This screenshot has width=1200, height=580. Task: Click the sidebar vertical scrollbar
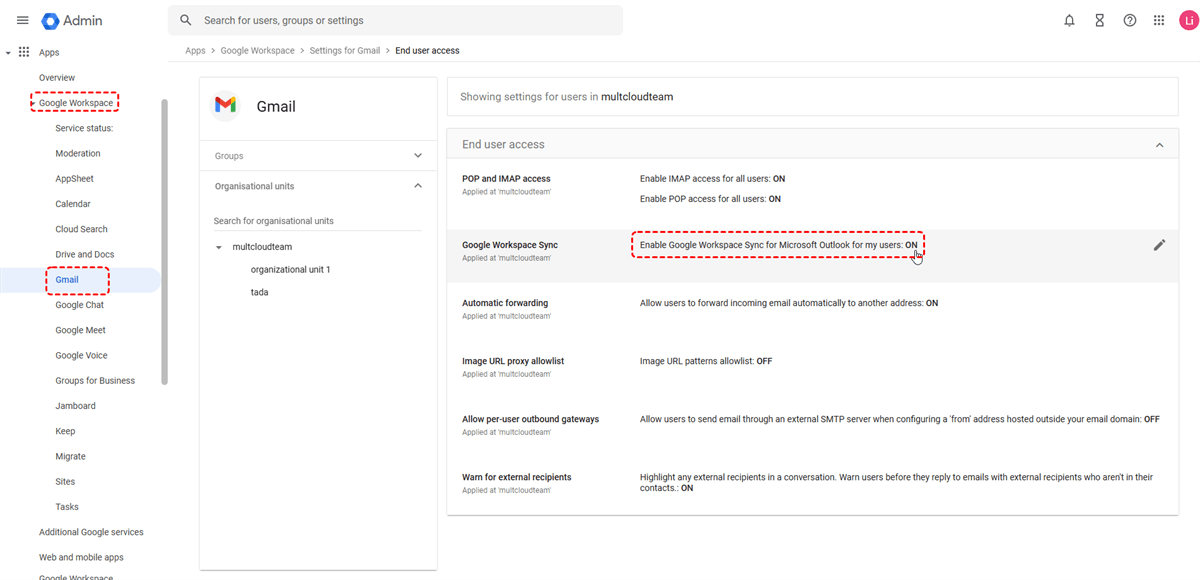point(164,240)
